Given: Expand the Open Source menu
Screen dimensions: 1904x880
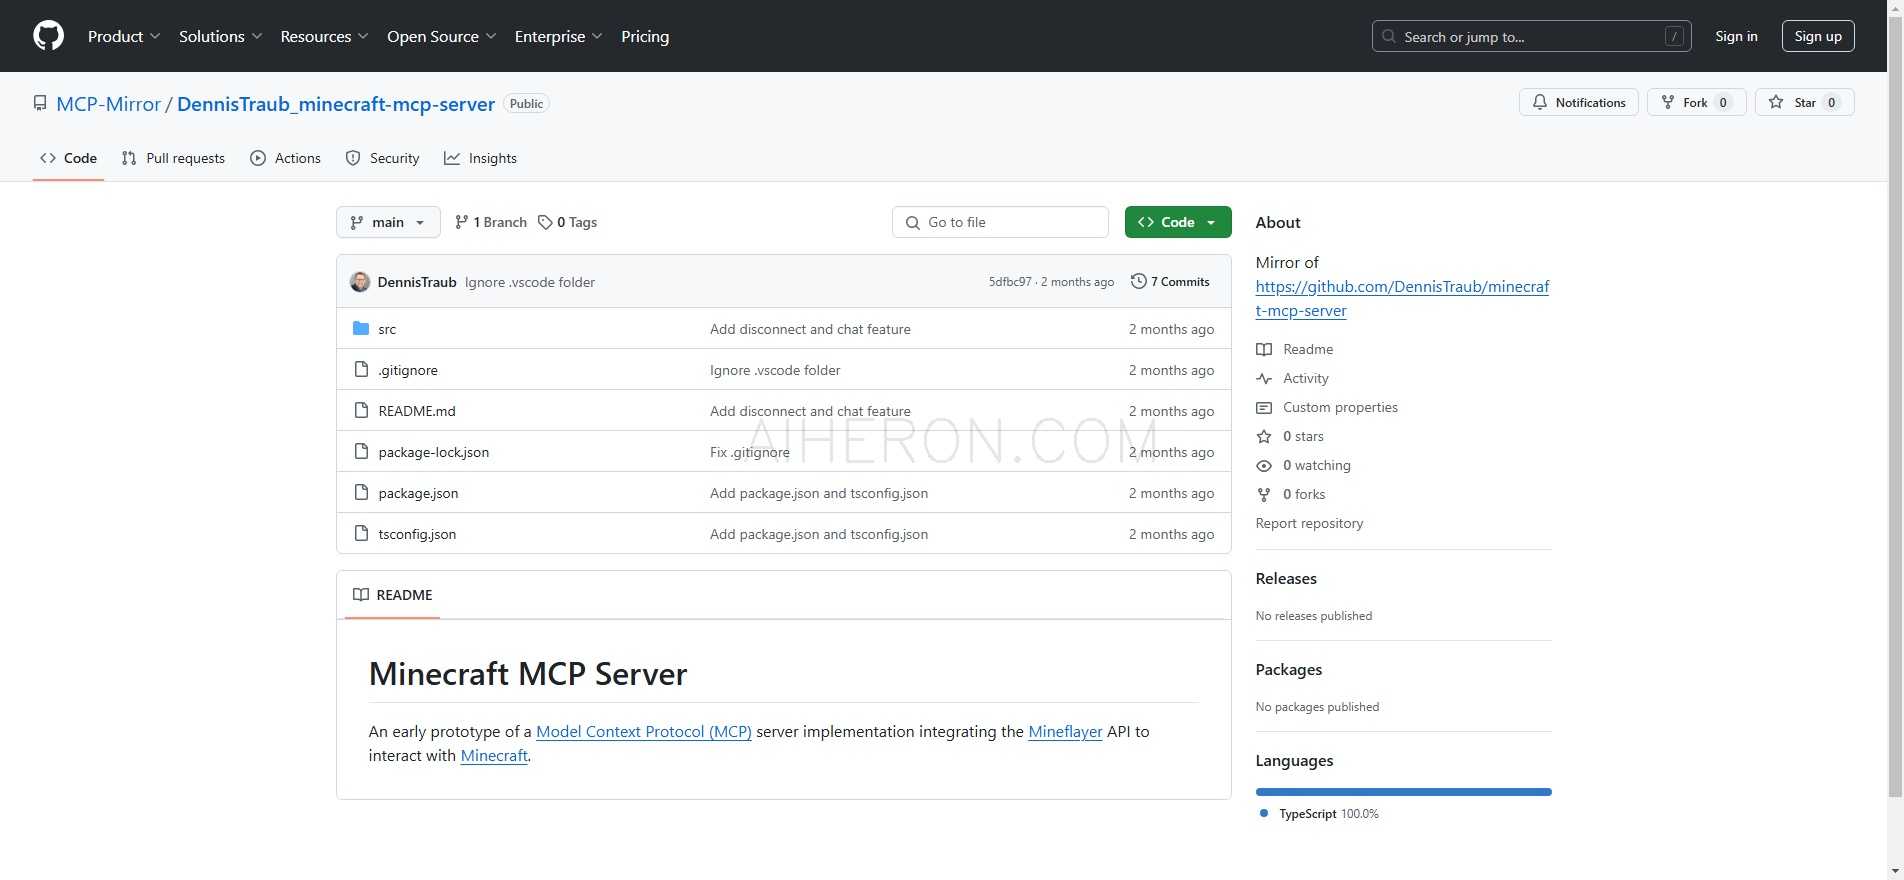Looking at the screenshot, I should point(441,36).
